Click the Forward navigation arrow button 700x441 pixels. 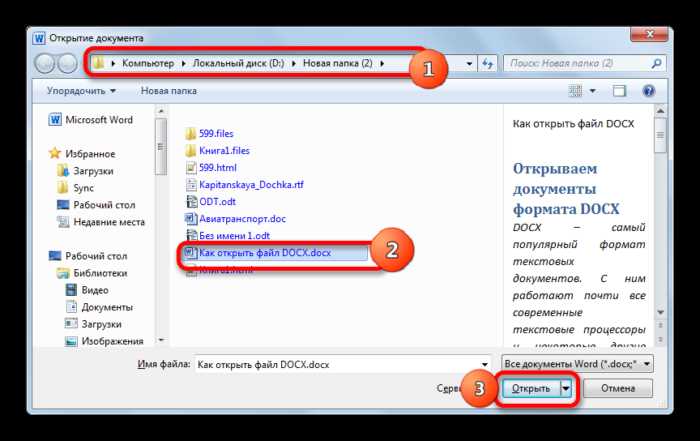coord(67,64)
